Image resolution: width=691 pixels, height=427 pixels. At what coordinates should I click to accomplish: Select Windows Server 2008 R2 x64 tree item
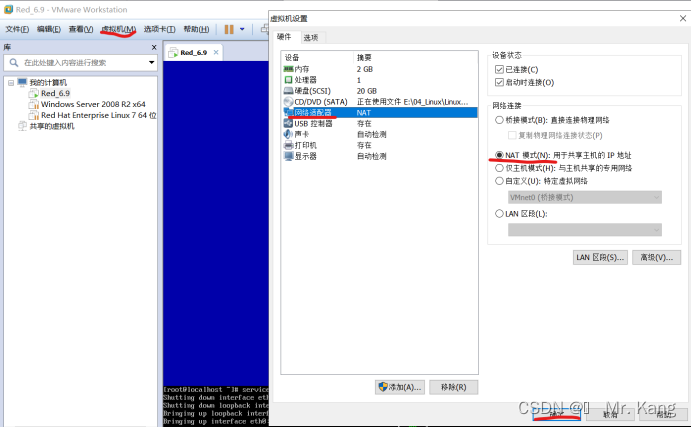(93, 104)
